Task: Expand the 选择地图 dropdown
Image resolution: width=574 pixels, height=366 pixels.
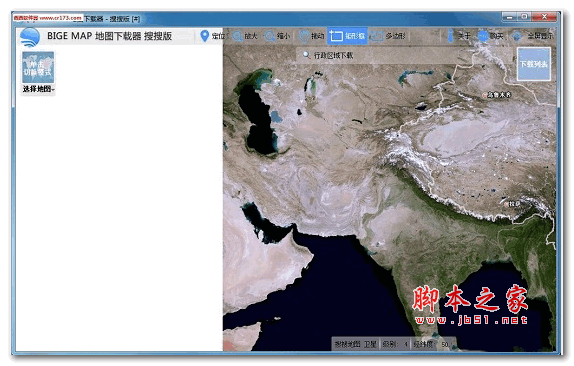Action: [x=38, y=89]
